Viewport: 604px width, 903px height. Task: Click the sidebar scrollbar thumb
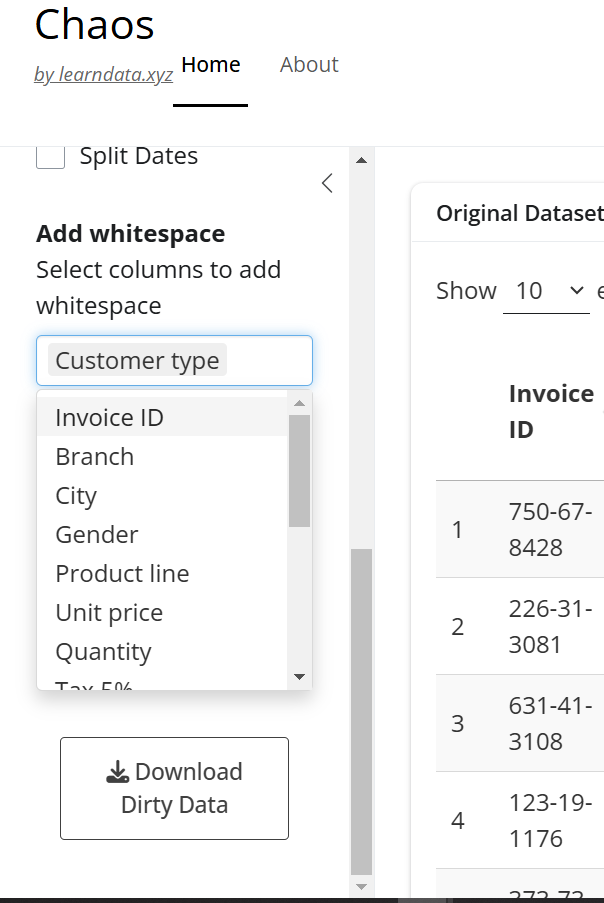click(x=362, y=712)
